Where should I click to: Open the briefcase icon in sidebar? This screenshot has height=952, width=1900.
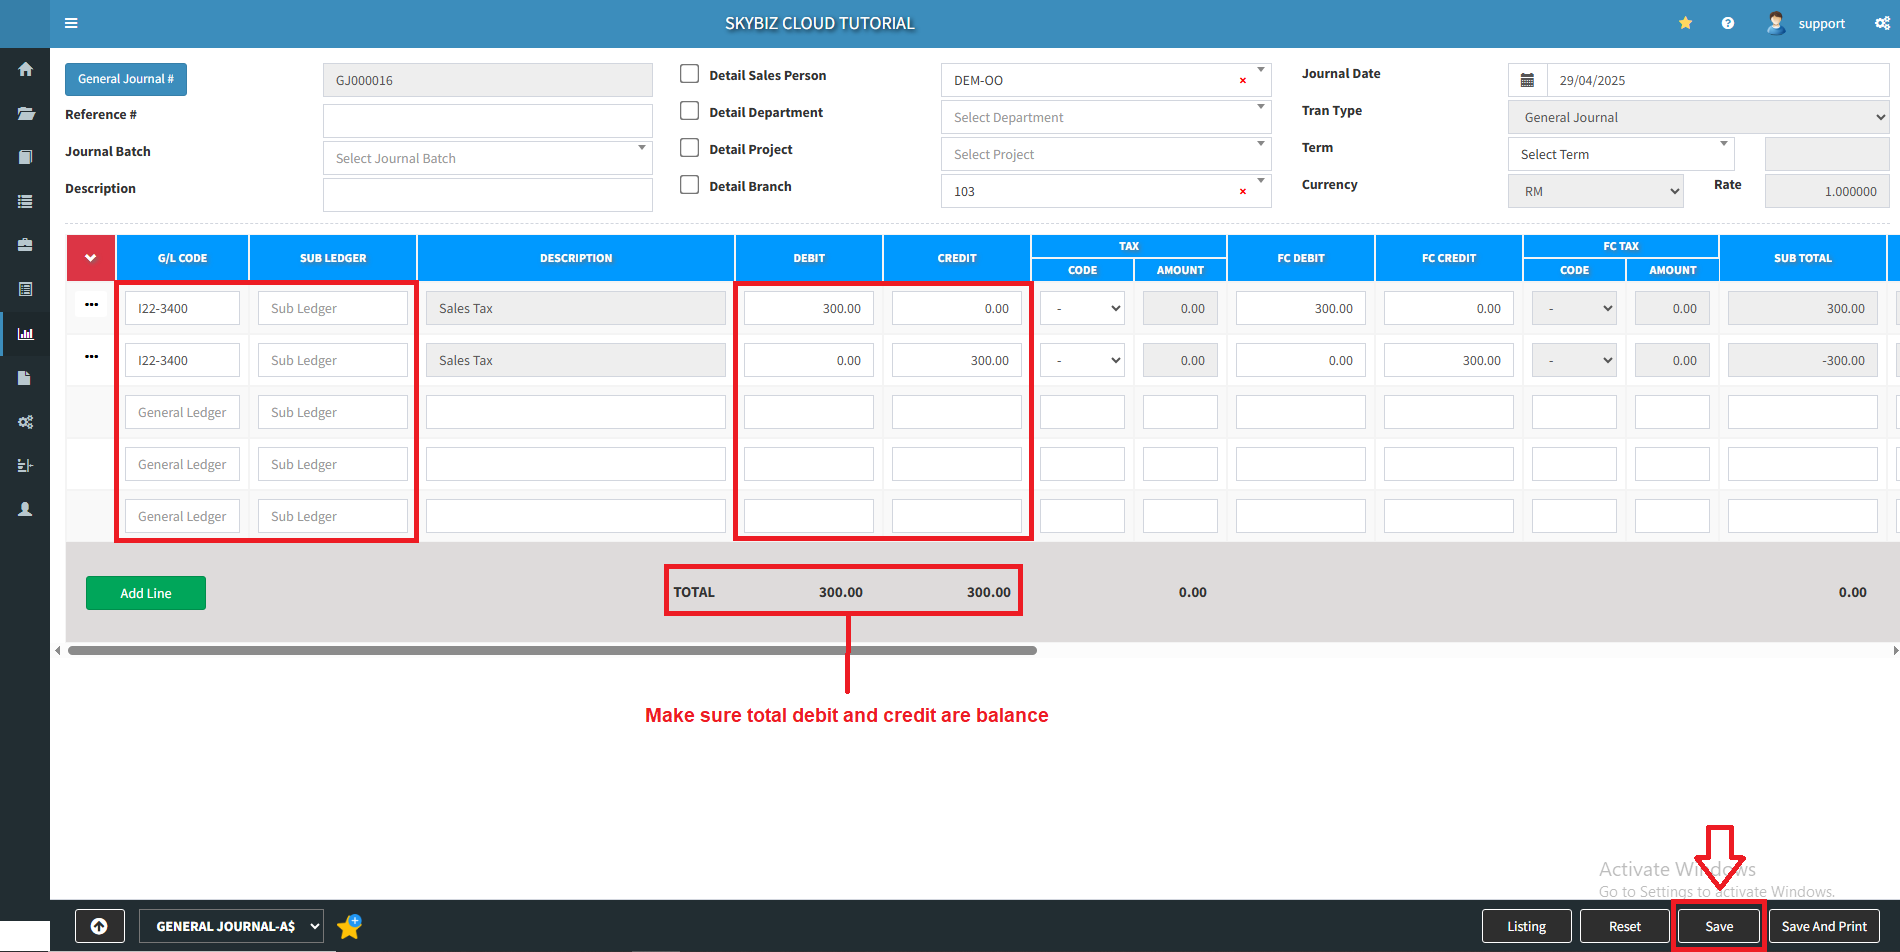(25, 245)
